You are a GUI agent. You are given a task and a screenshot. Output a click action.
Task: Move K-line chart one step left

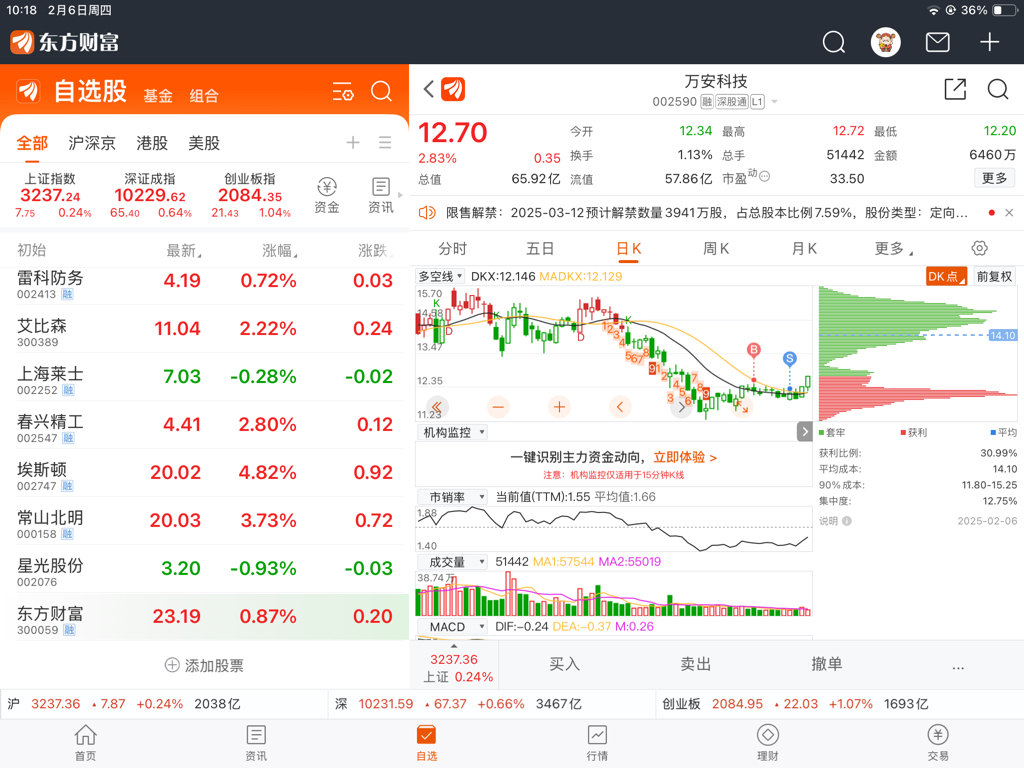click(x=620, y=408)
